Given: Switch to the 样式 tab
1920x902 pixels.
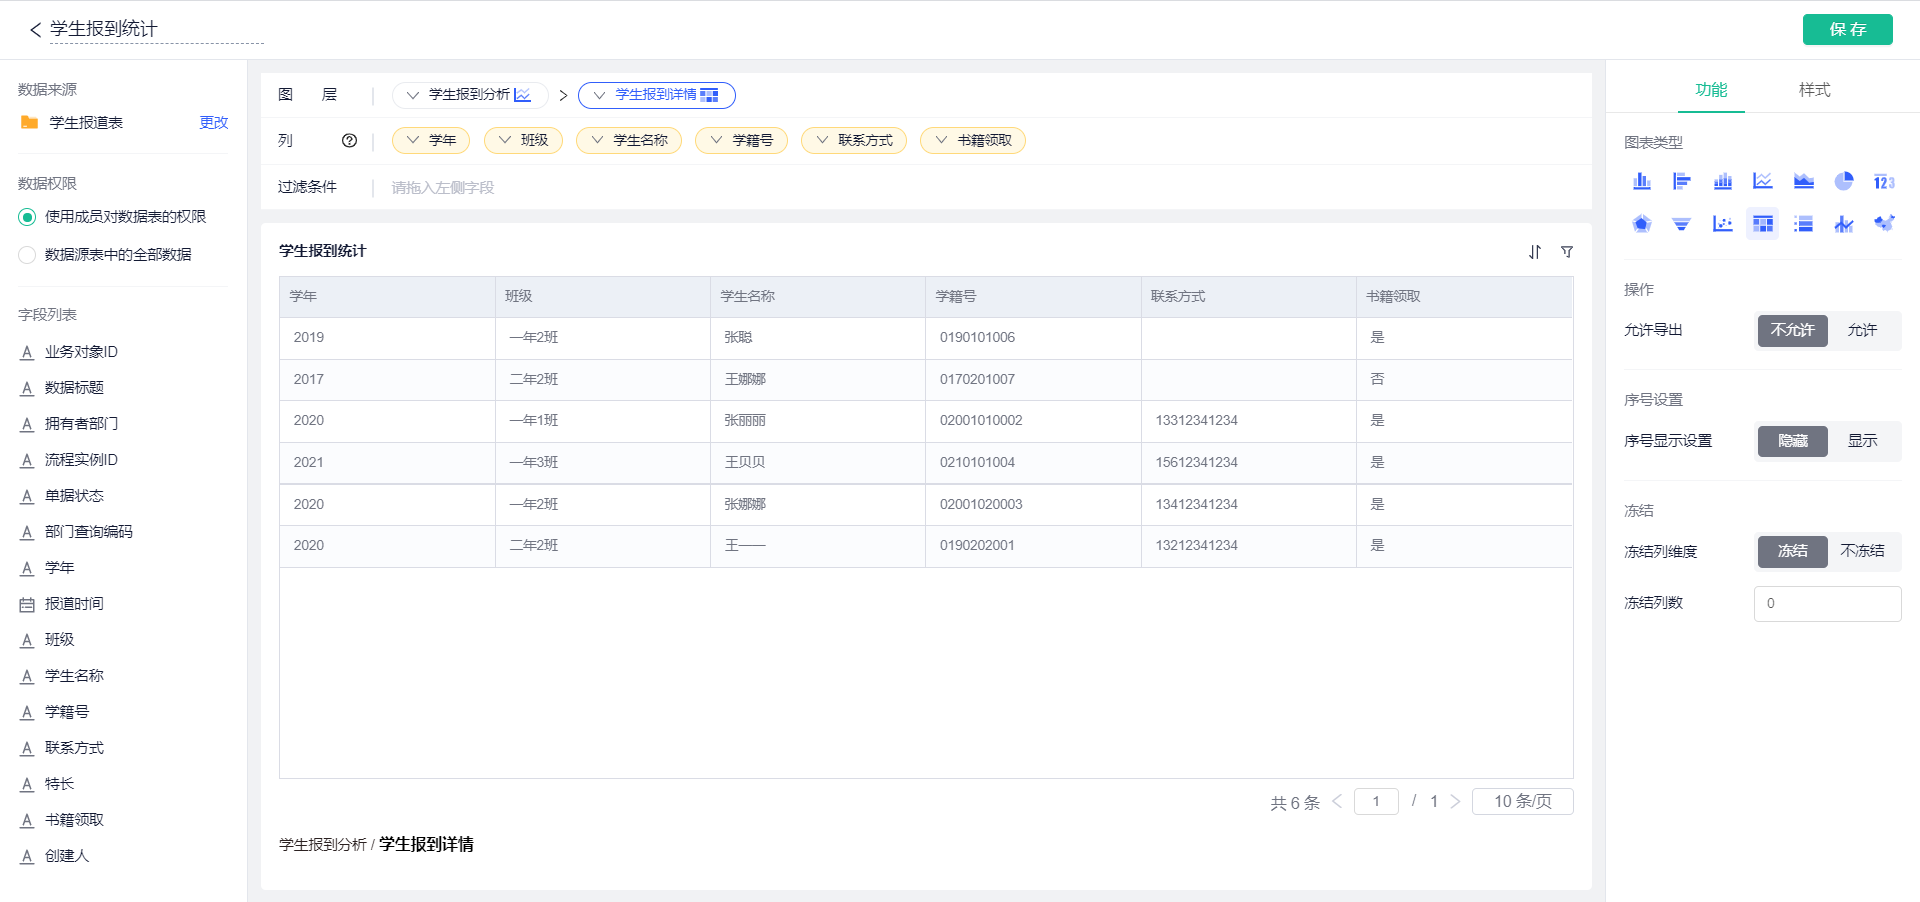Looking at the screenshot, I should pos(1814,90).
